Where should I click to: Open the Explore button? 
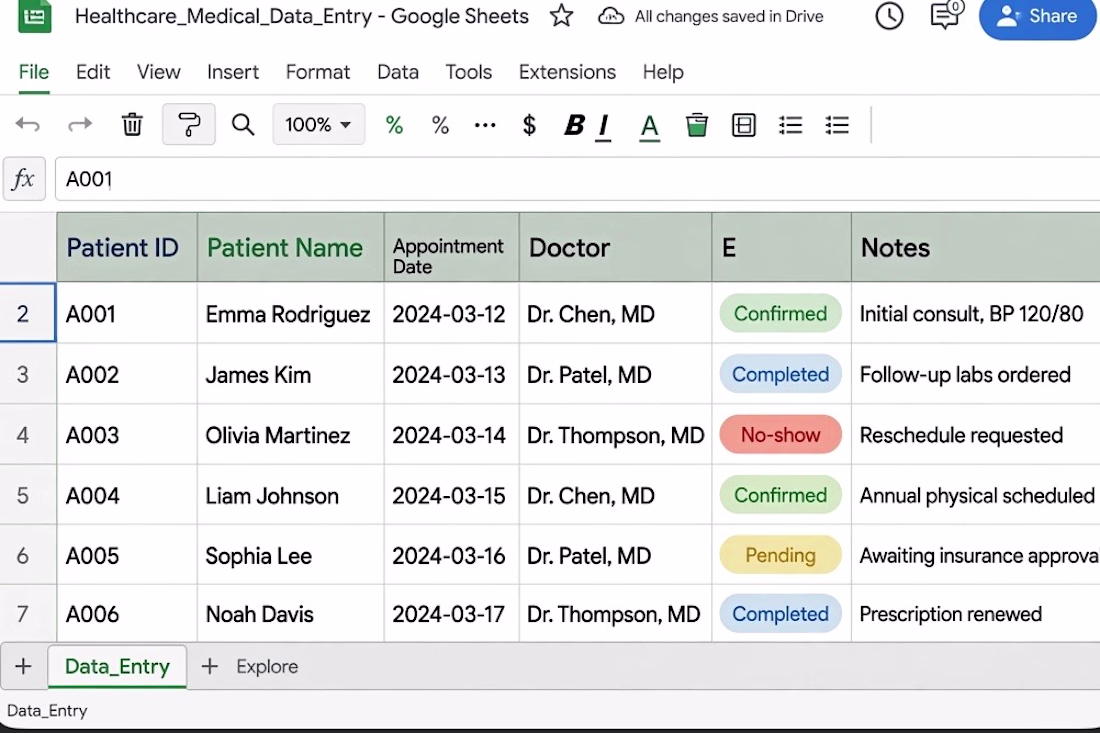tap(267, 666)
